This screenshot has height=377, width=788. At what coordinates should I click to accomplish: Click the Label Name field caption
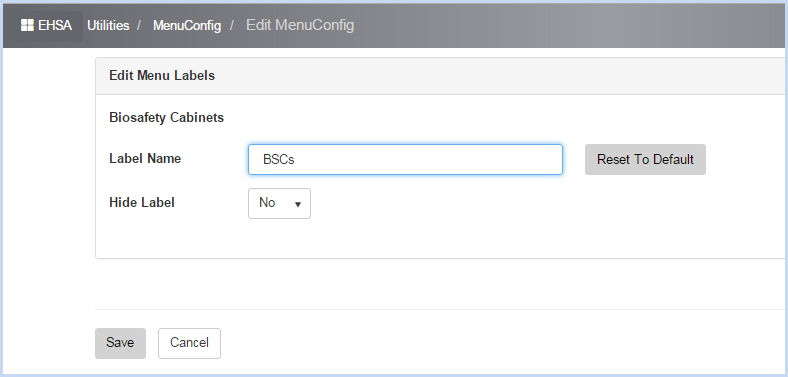click(145, 158)
